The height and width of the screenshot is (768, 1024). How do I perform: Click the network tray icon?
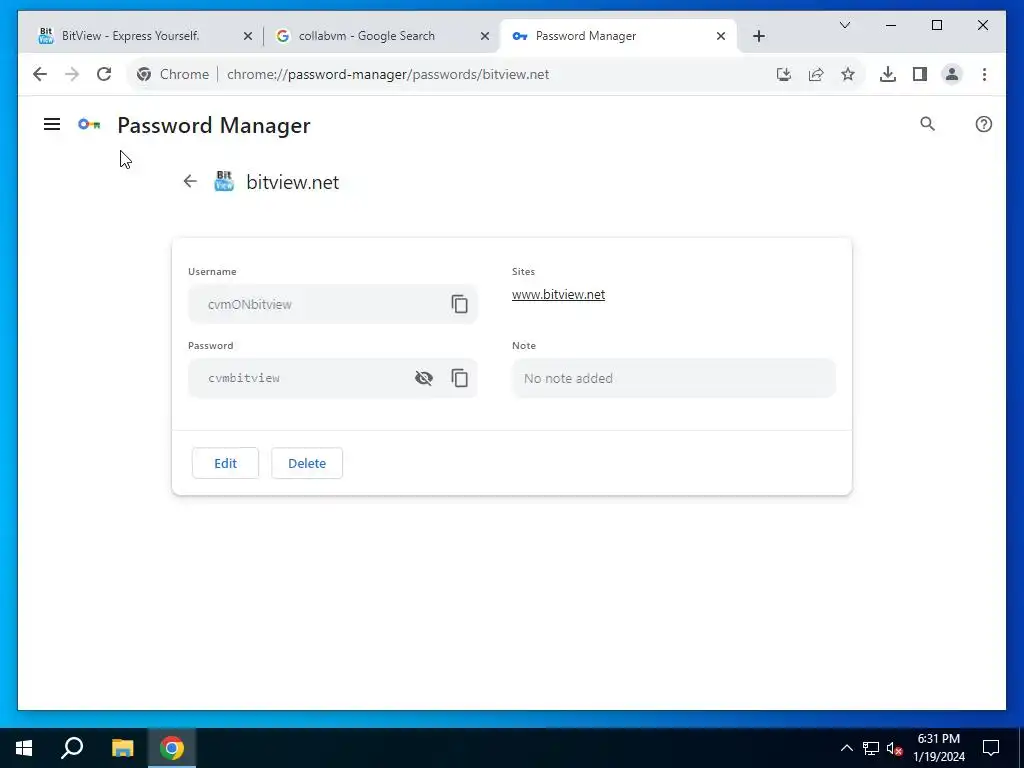coord(871,748)
